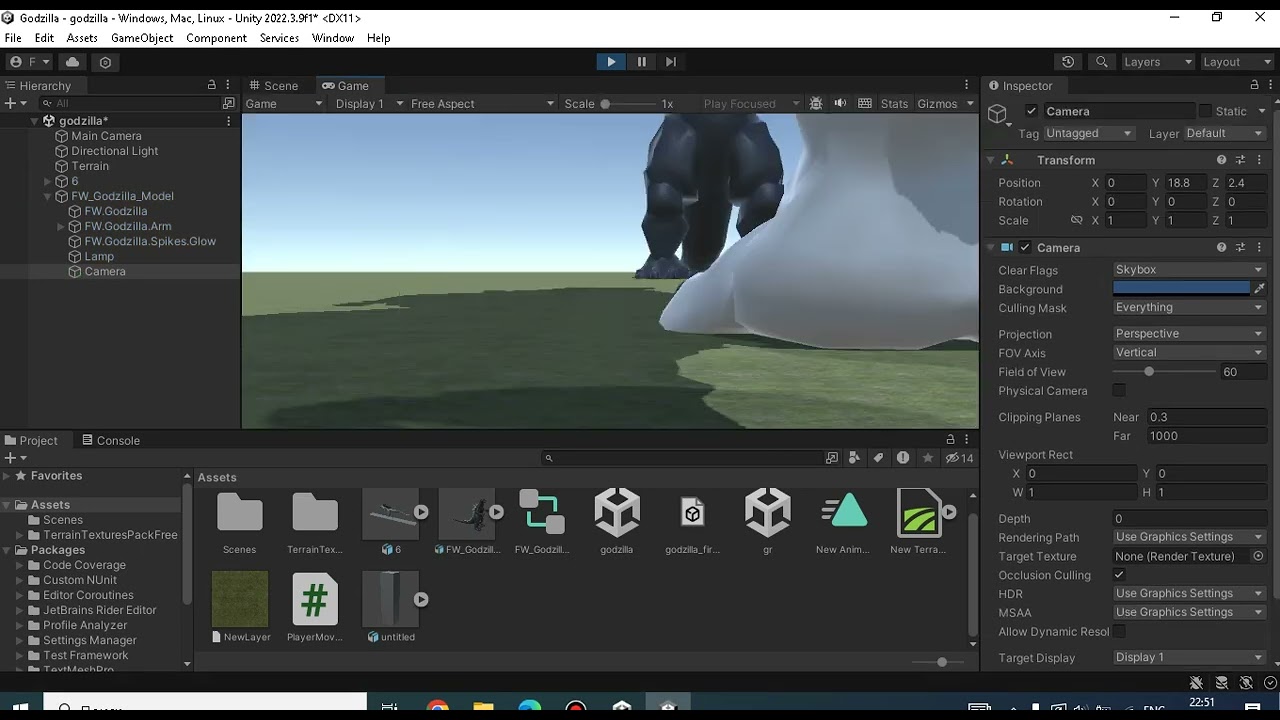The height and width of the screenshot is (720, 1280).
Task: Start Play mode
Action: point(611,62)
